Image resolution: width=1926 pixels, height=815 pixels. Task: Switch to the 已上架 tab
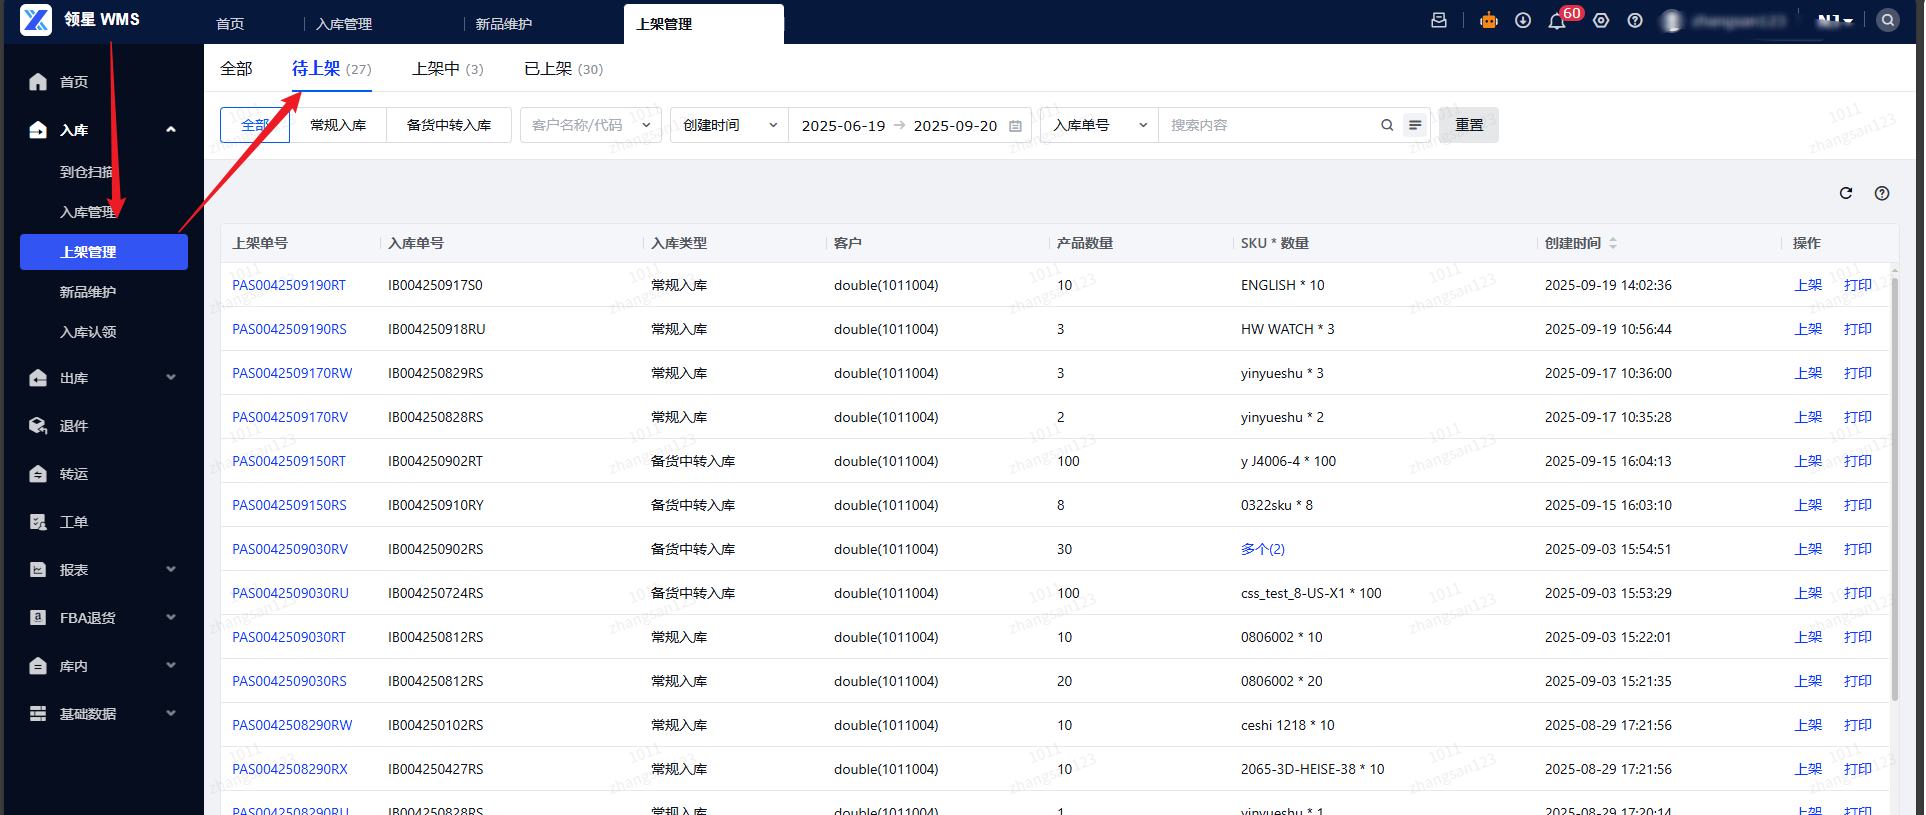[563, 69]
